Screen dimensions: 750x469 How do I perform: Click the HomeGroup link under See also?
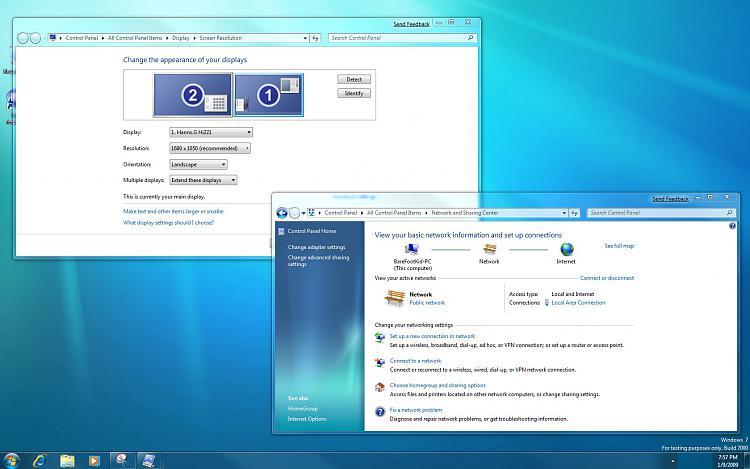click(302, 409)
